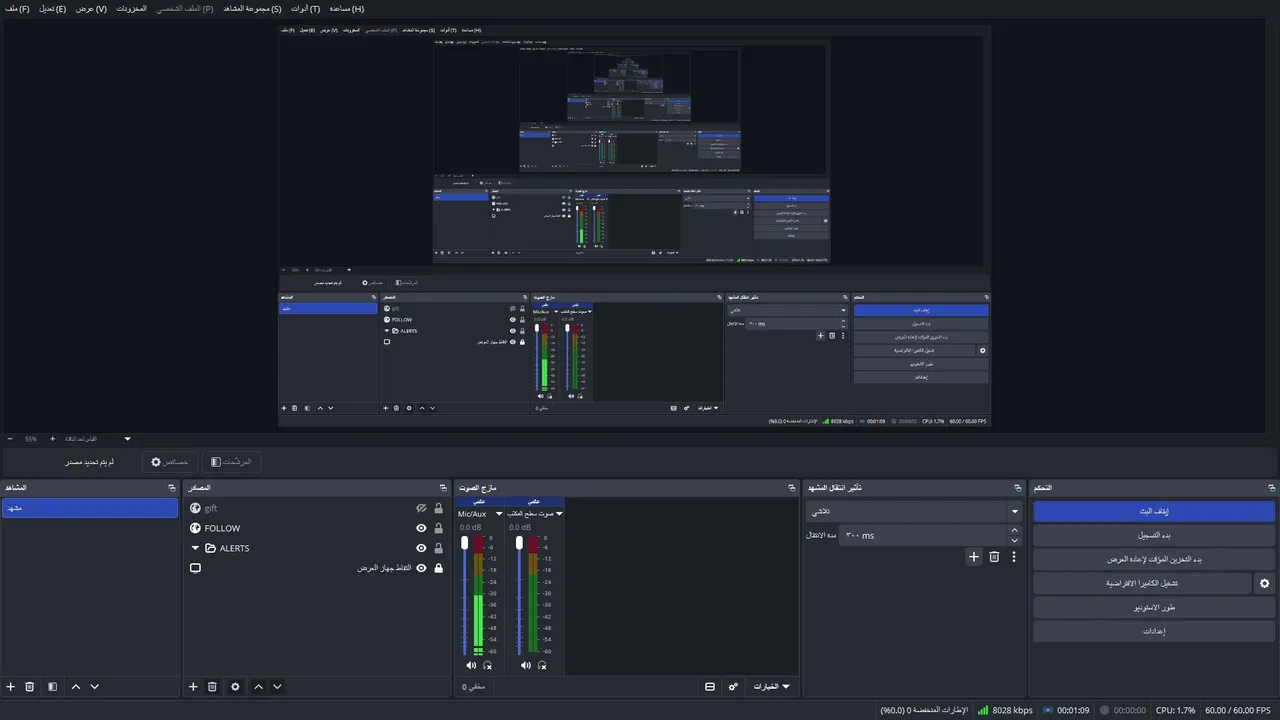
Task: Open إعدادات settings button in Controls
Action: tap(1154, 631)
